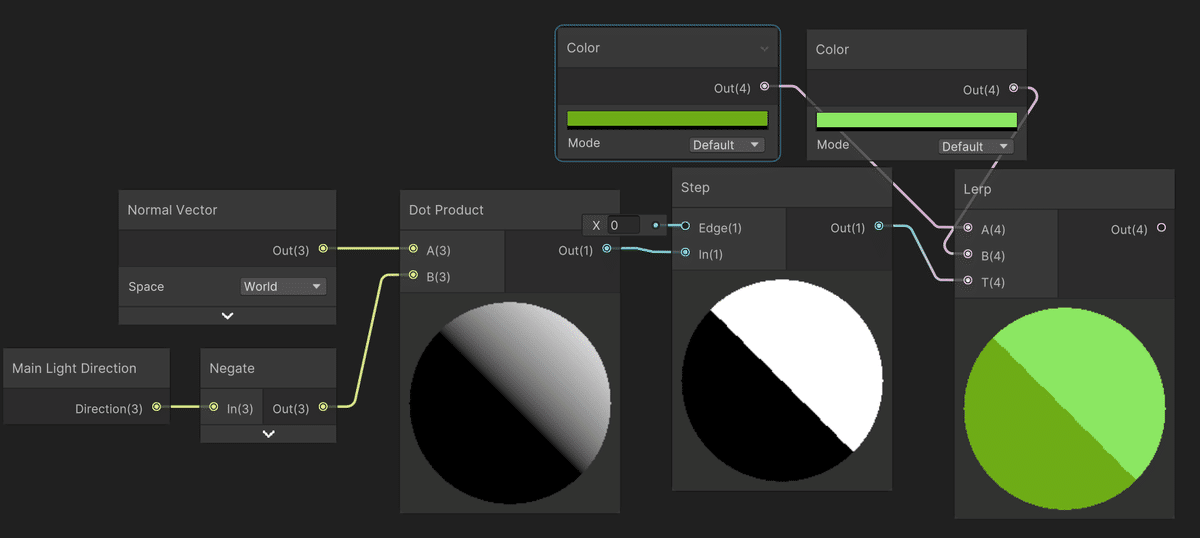This screenshot has width=1200, height=538.
Task: Click the Dot Product gradient sphere preview
Action: pyautogui.click(x=510, y=403)
